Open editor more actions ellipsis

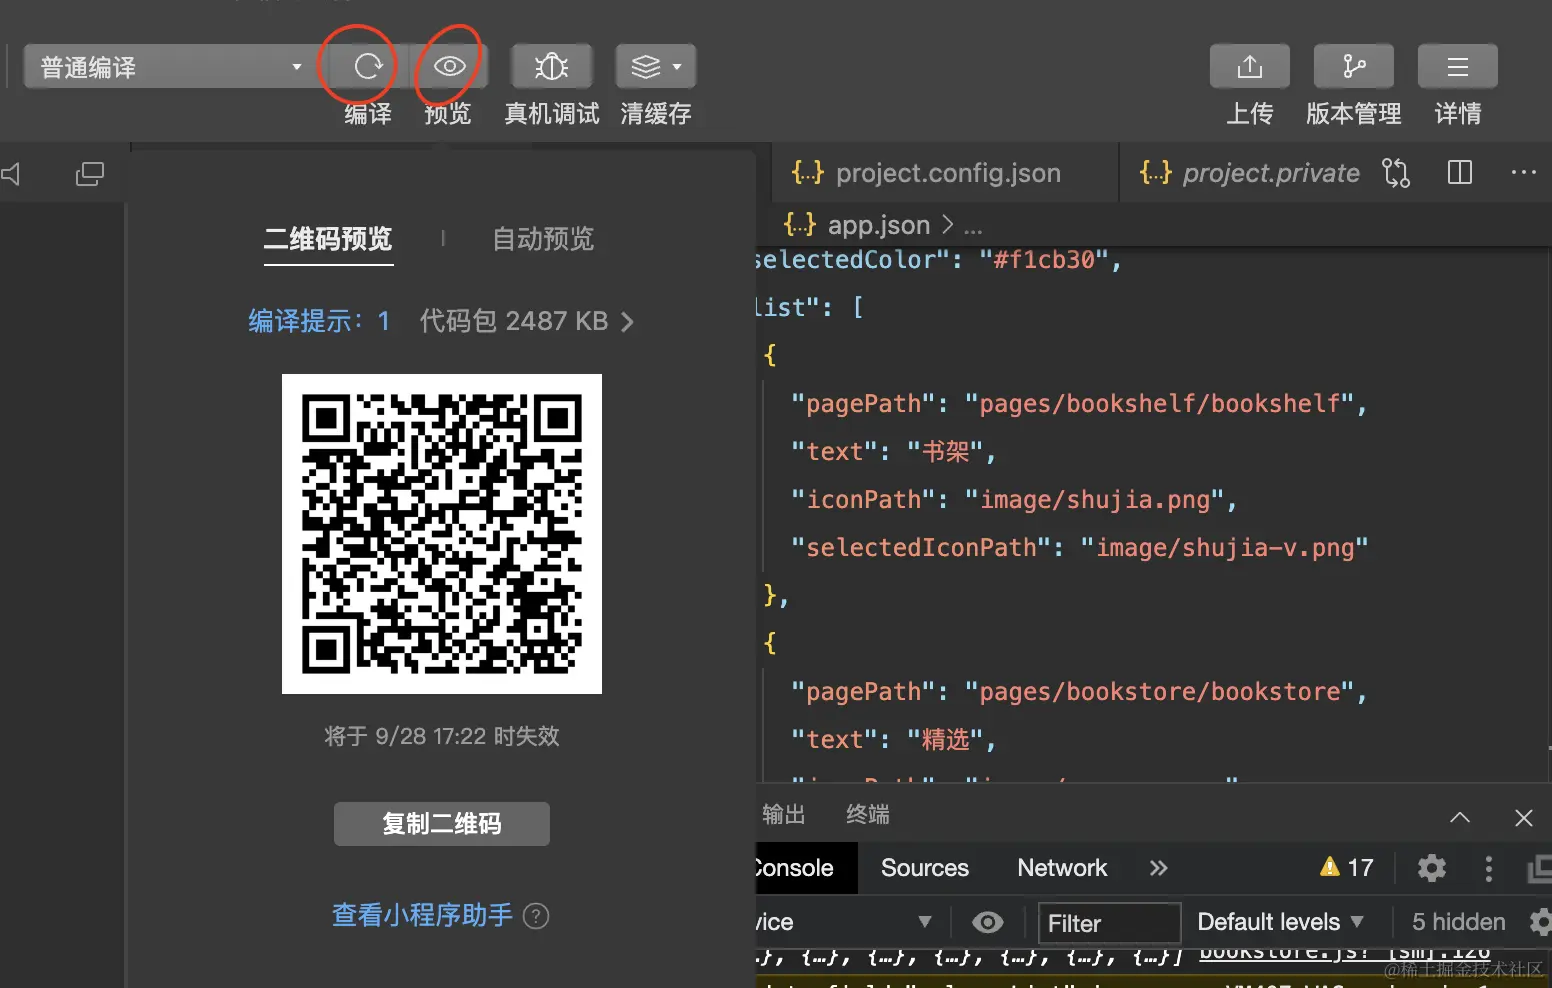(x=1524, y=173)
